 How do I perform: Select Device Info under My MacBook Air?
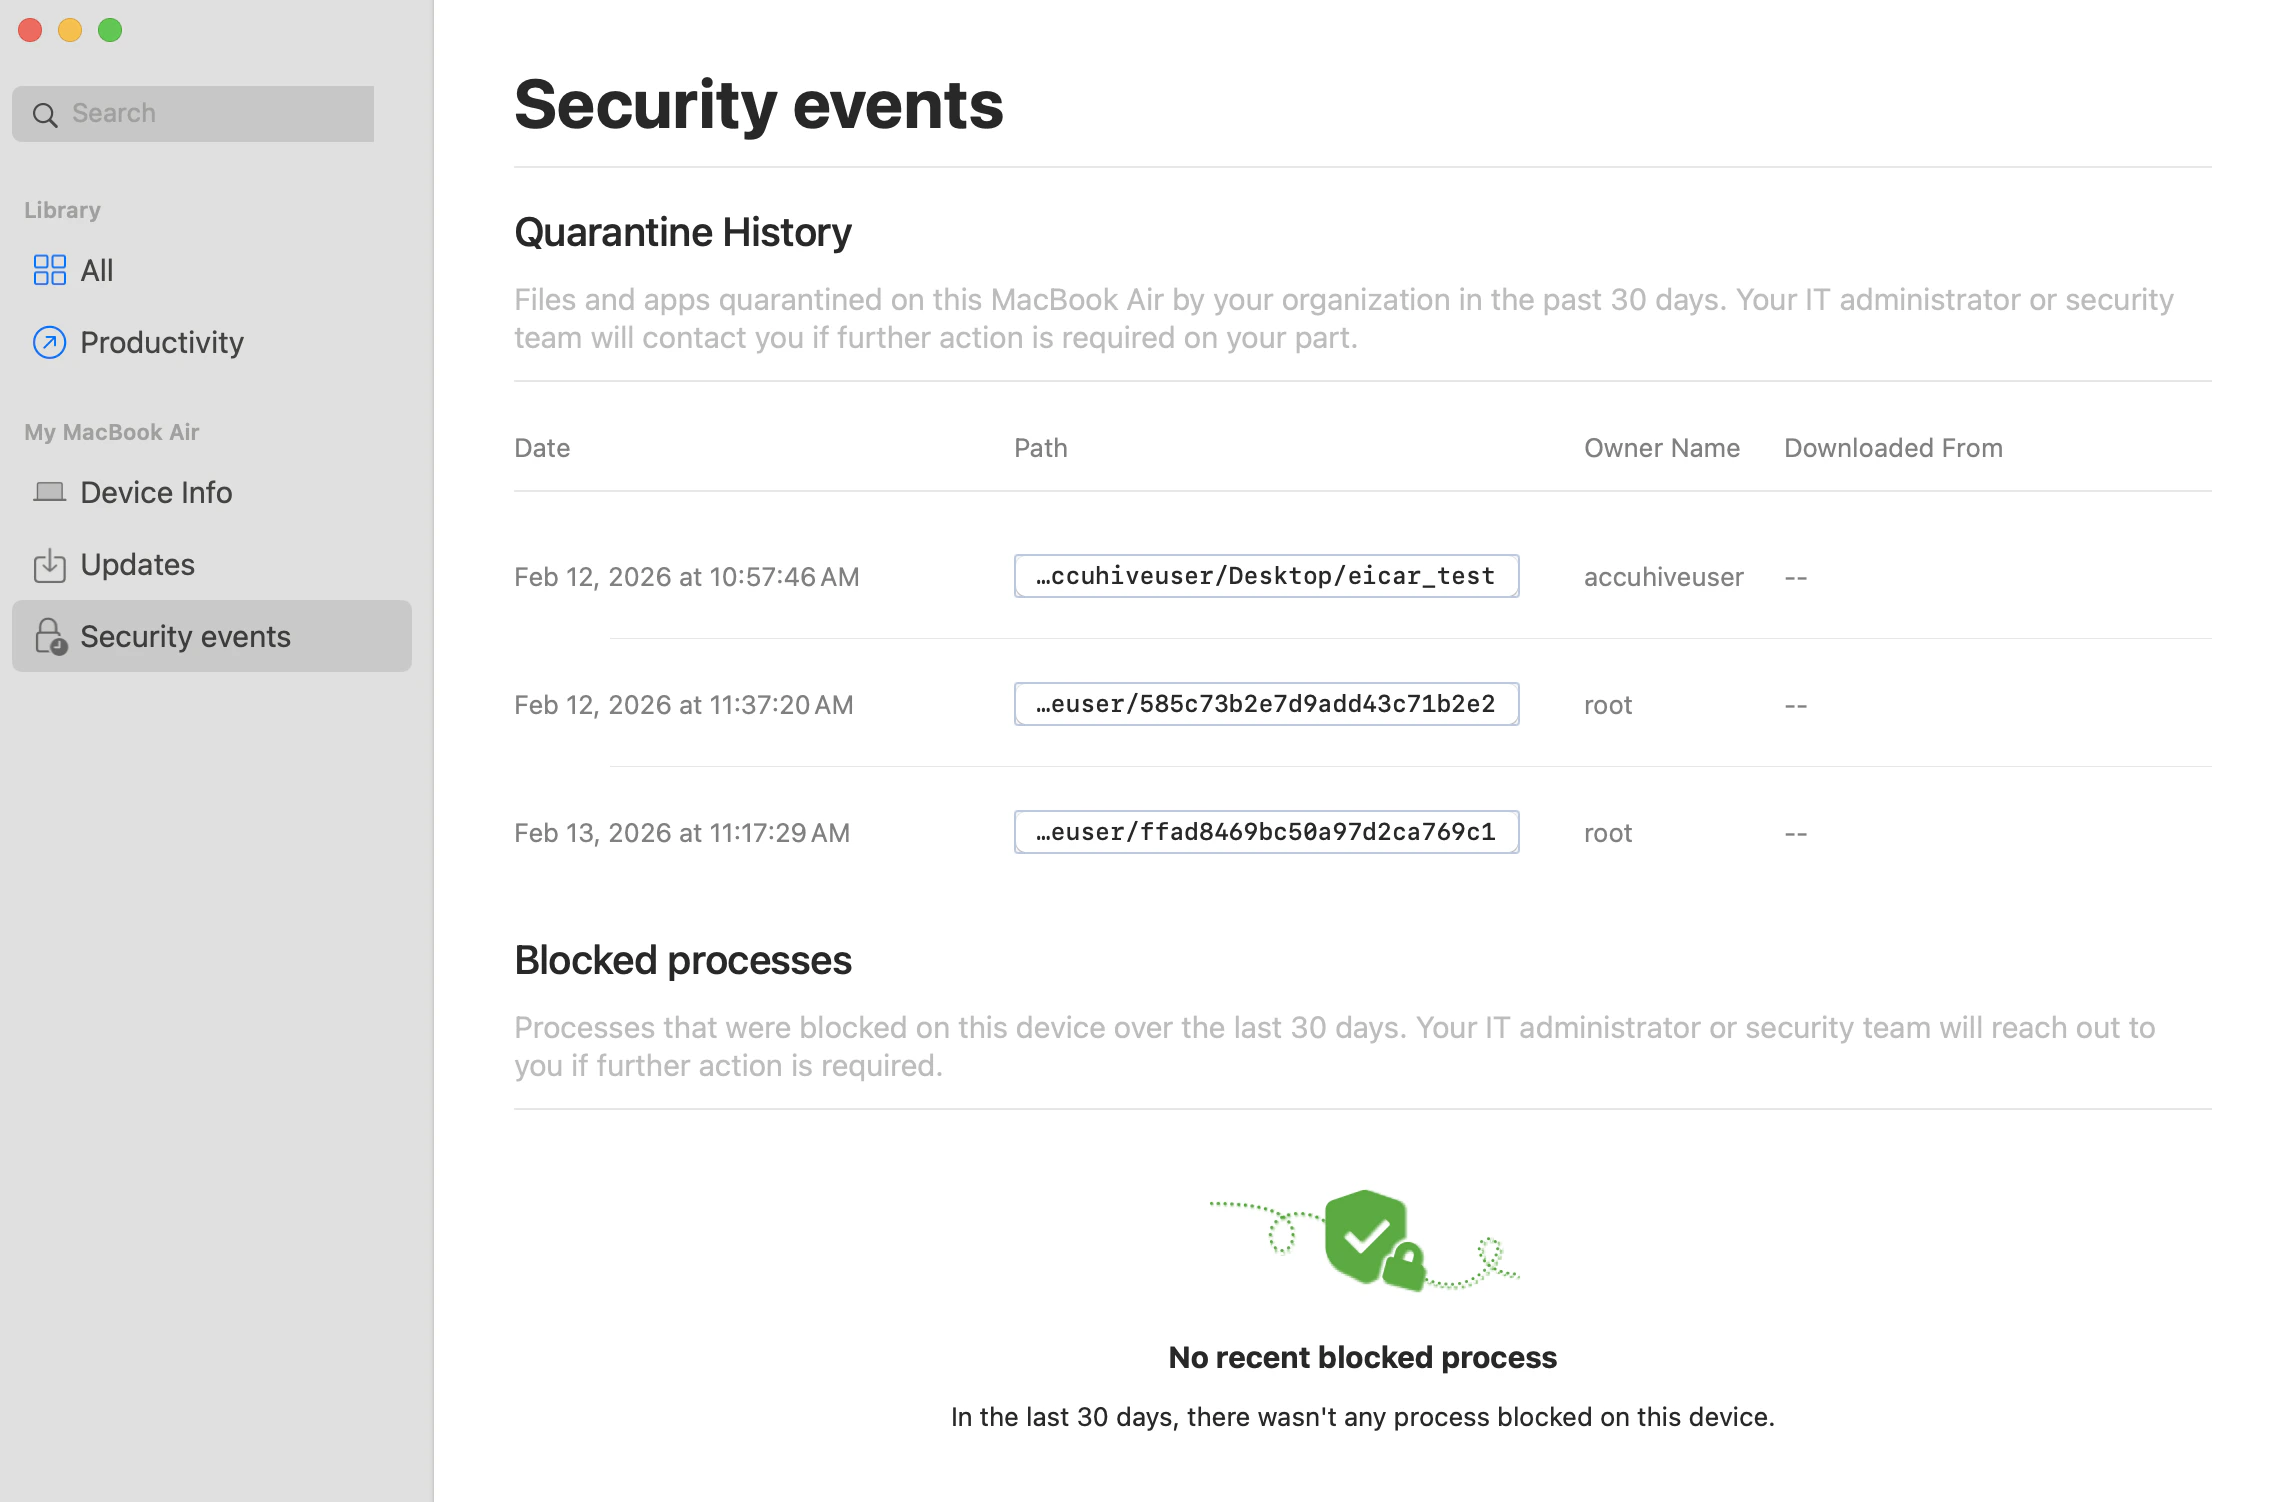[x=157, y=491]
